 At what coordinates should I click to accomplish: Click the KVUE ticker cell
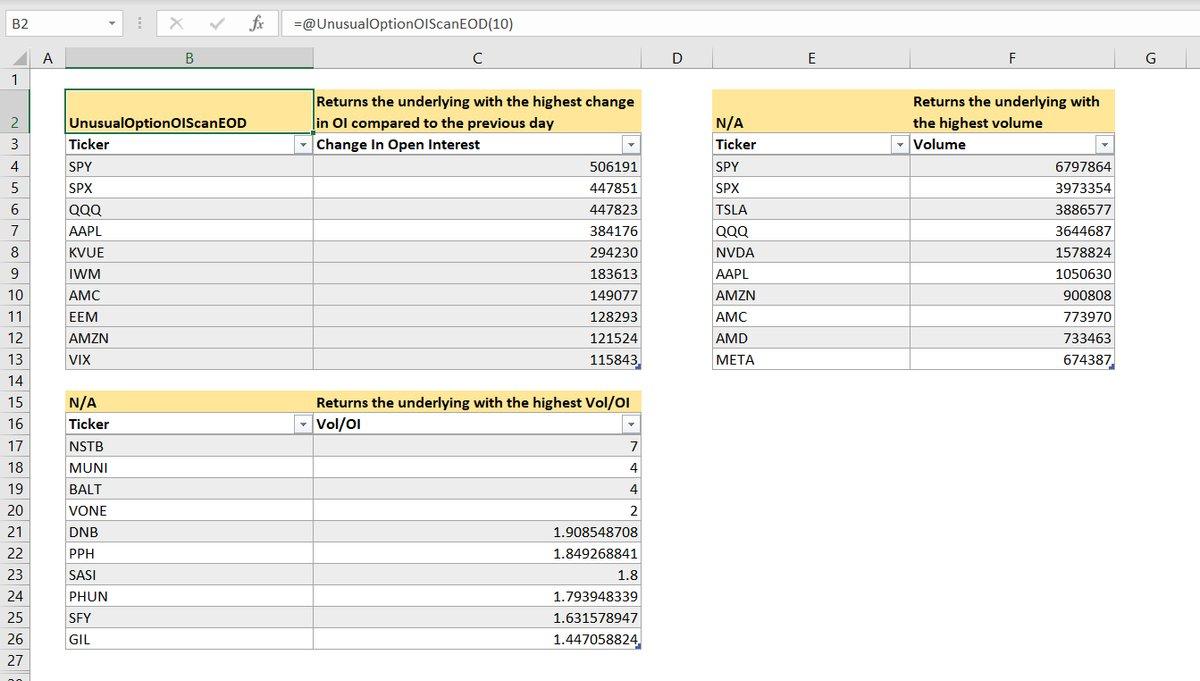pyautogui.click(x=189, y=253)
